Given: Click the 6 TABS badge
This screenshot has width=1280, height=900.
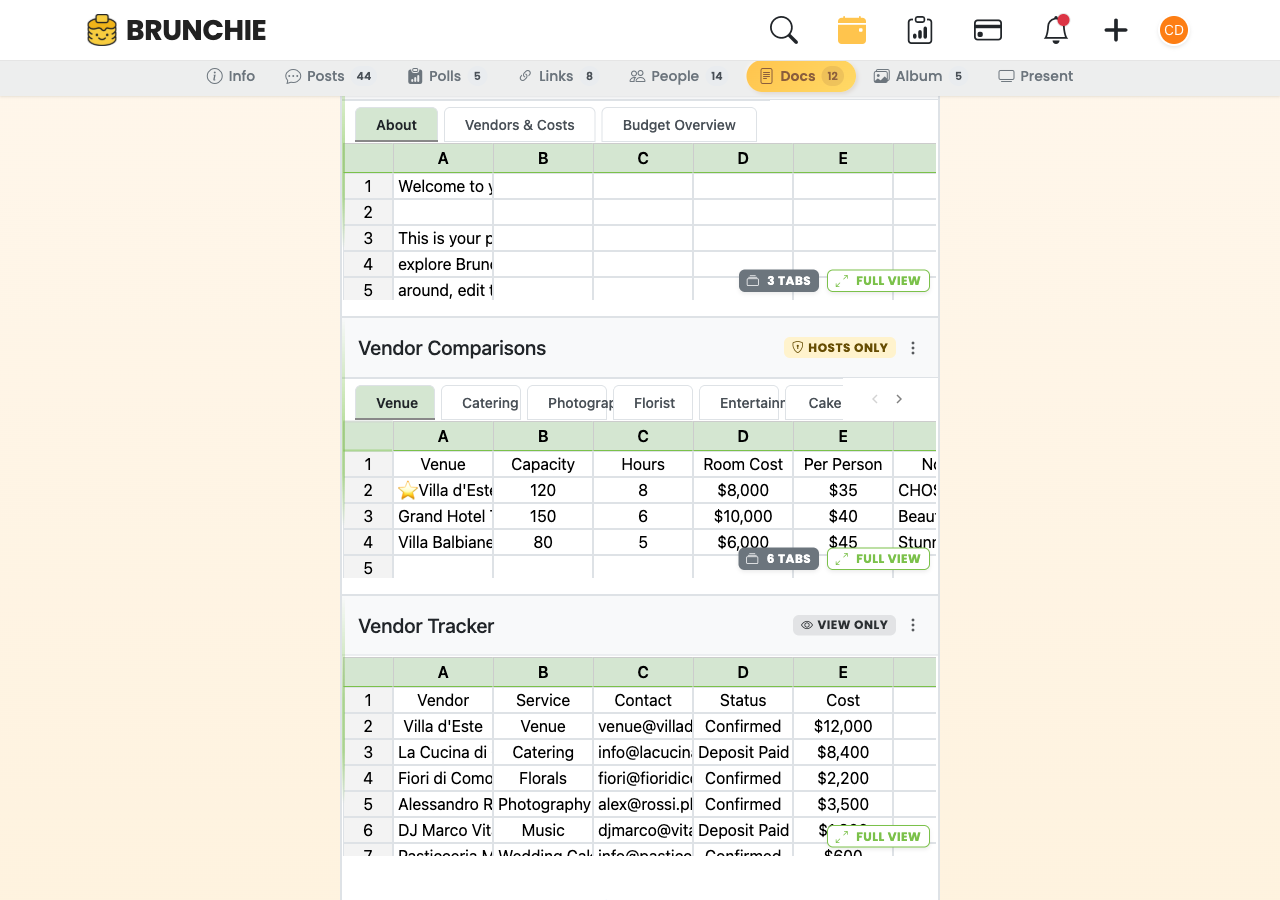Looking at the screenshot, I should [779, 559].
